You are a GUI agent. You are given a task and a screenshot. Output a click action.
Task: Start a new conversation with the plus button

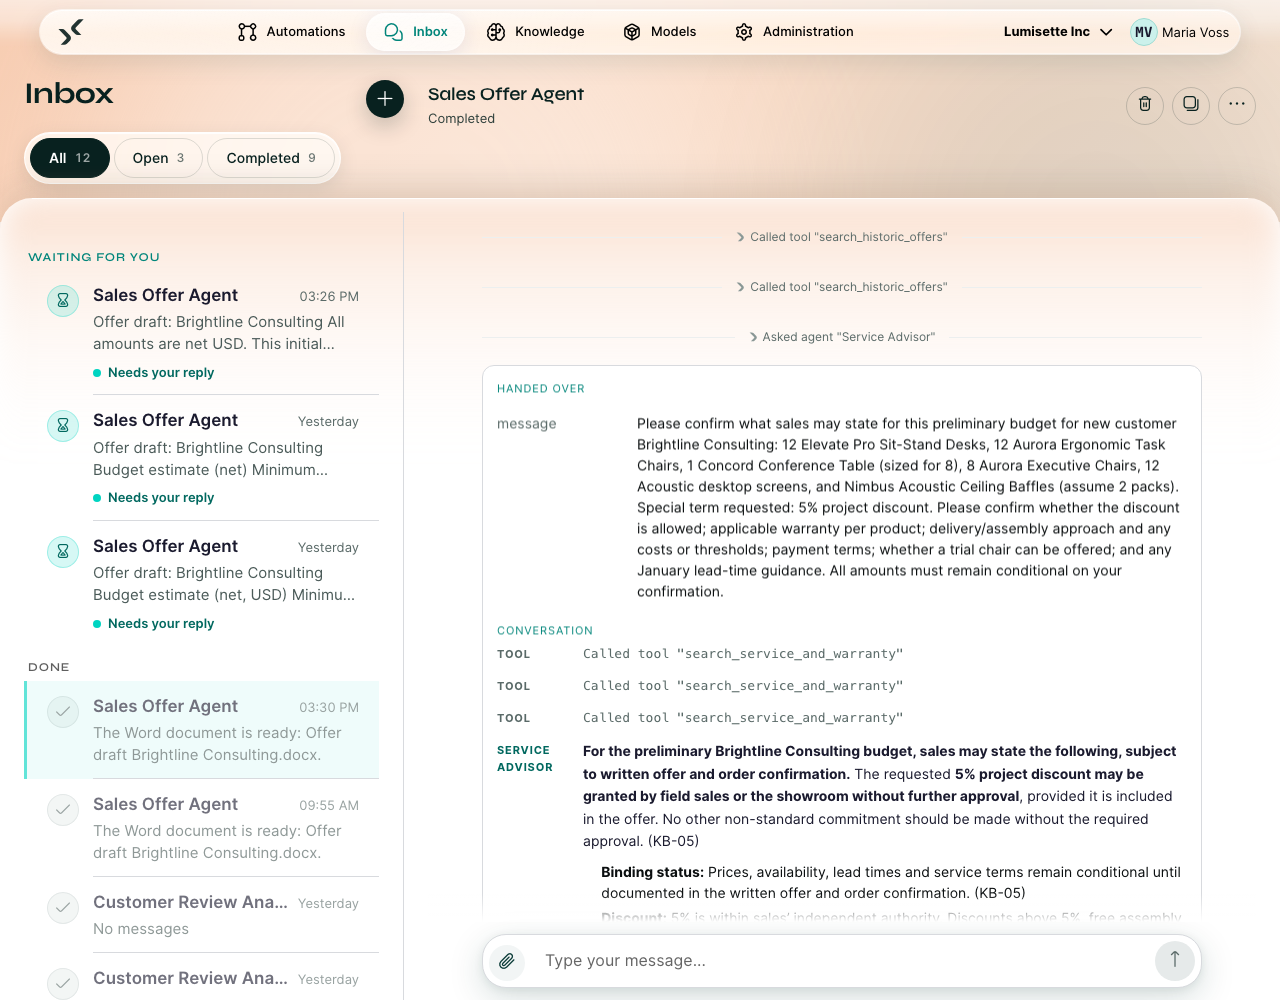tap(385, 99)
